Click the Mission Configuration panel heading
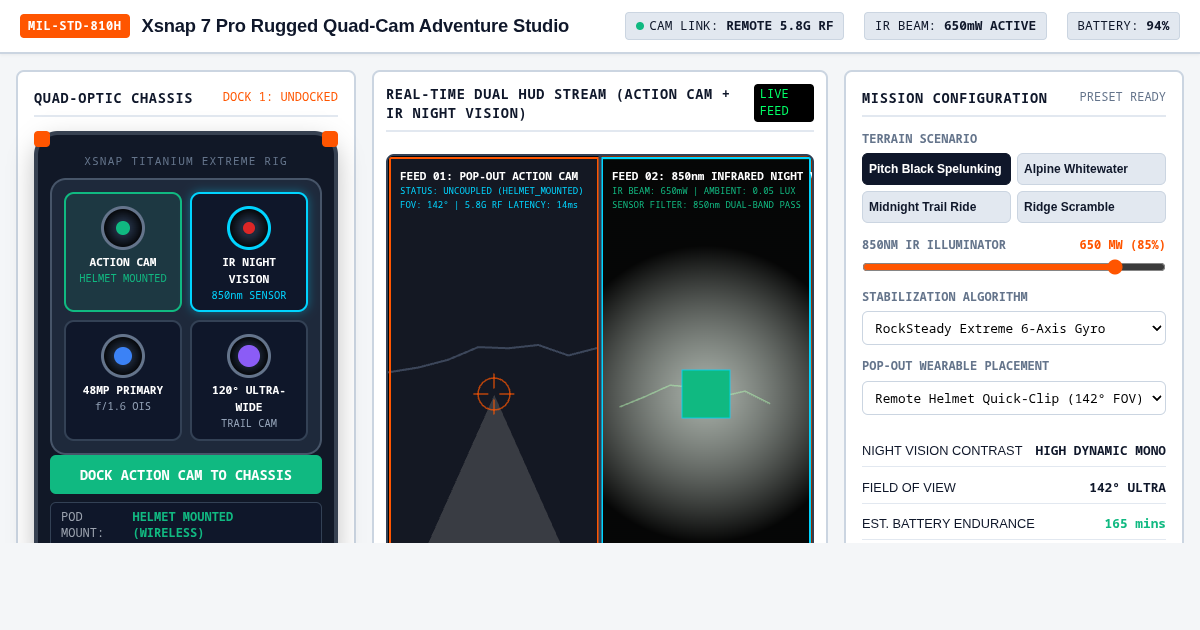This screenshot has width=1200, height=630. point(955,98)
